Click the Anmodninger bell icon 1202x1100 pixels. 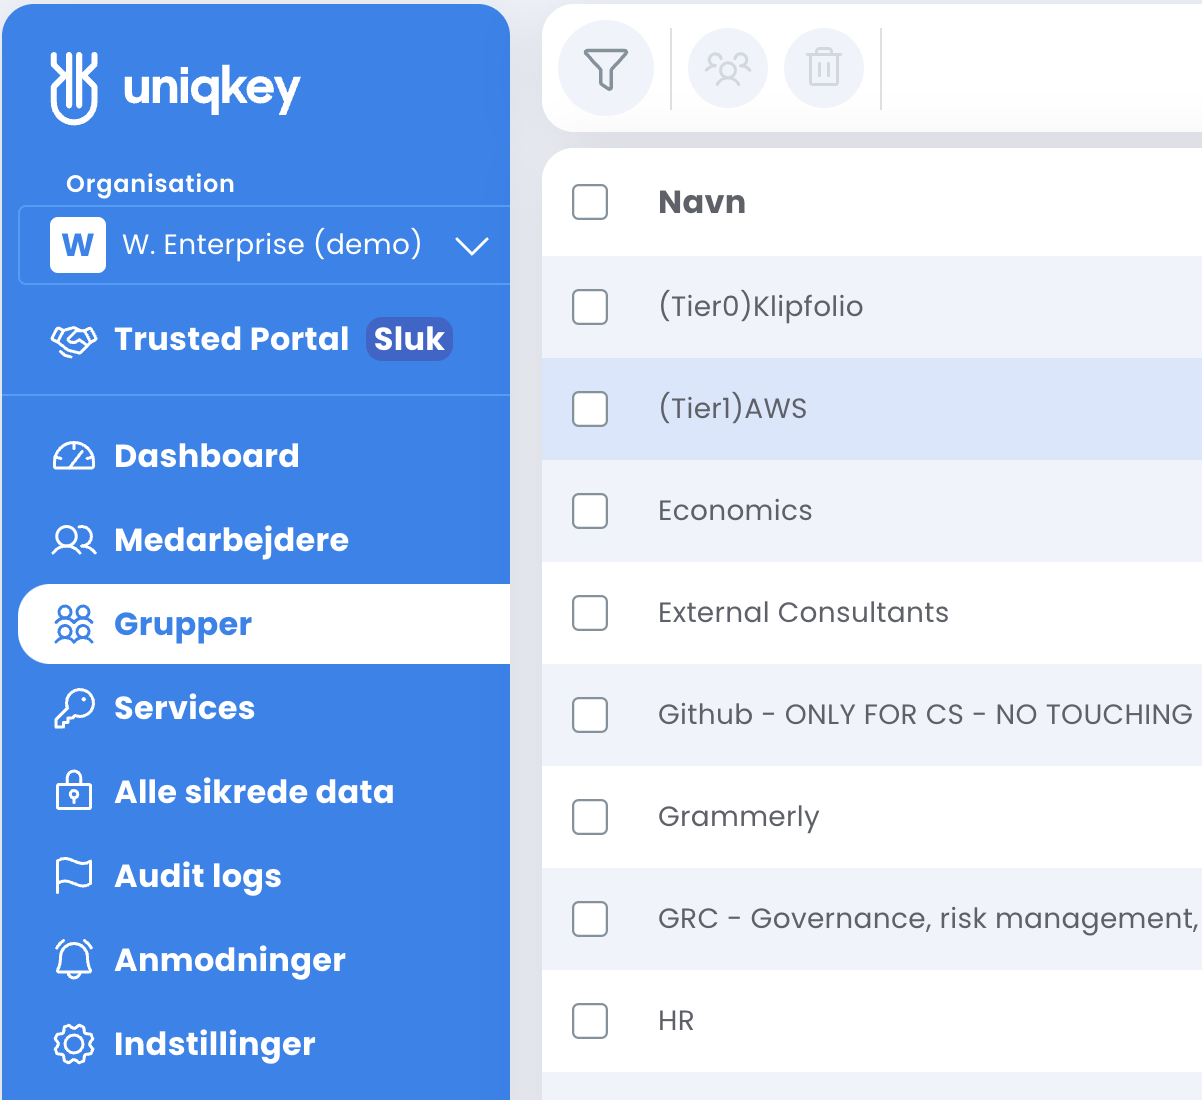(74, 959)
